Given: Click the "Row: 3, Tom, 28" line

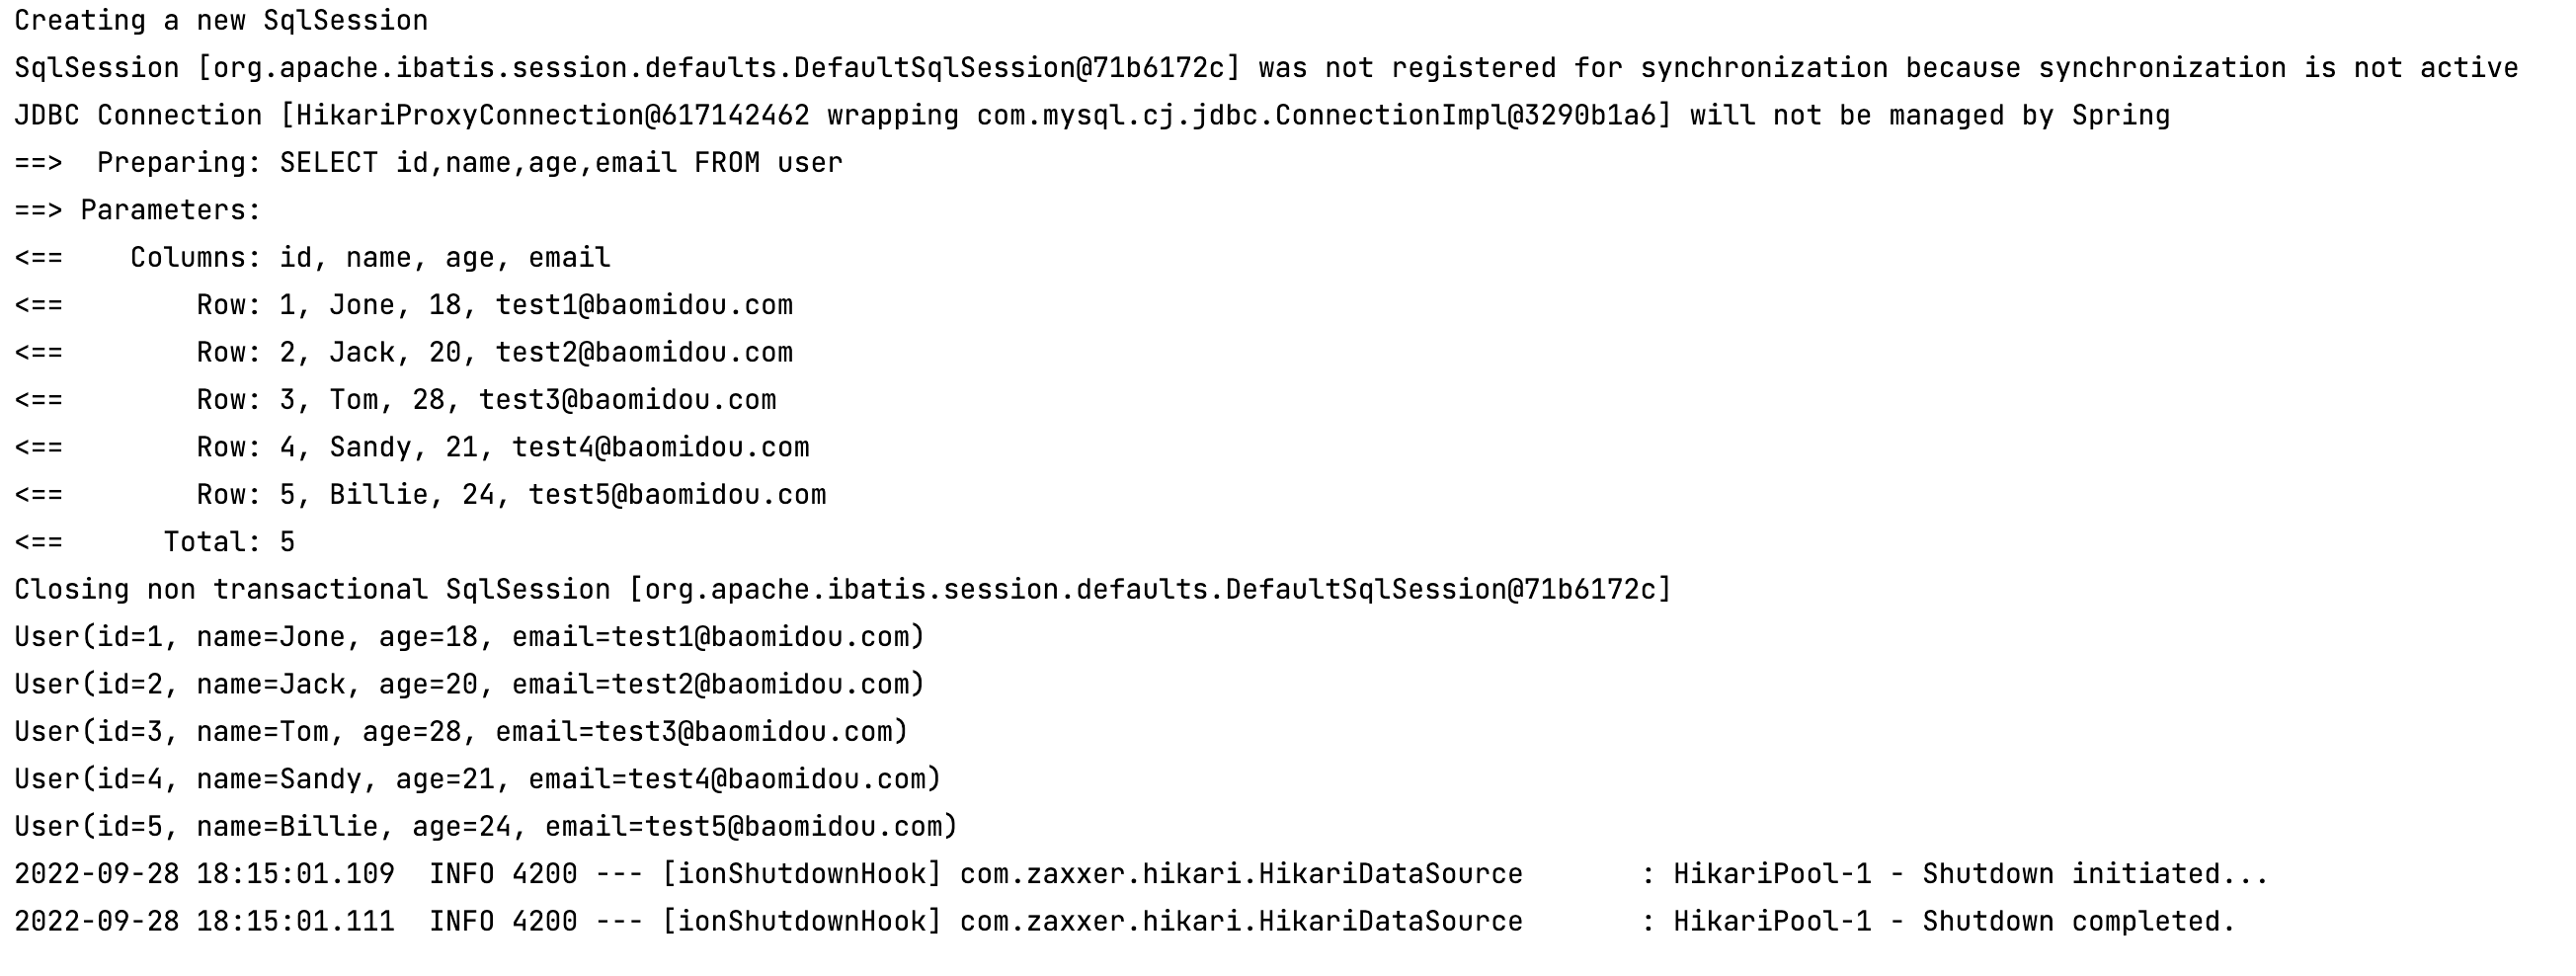Looking at the screenshot, I should coord(486,400).
